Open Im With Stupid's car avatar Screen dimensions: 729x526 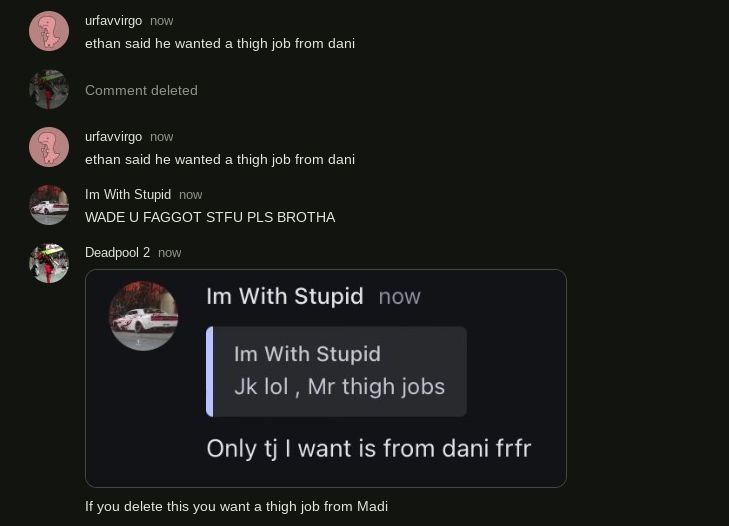[x=49, y=205]
